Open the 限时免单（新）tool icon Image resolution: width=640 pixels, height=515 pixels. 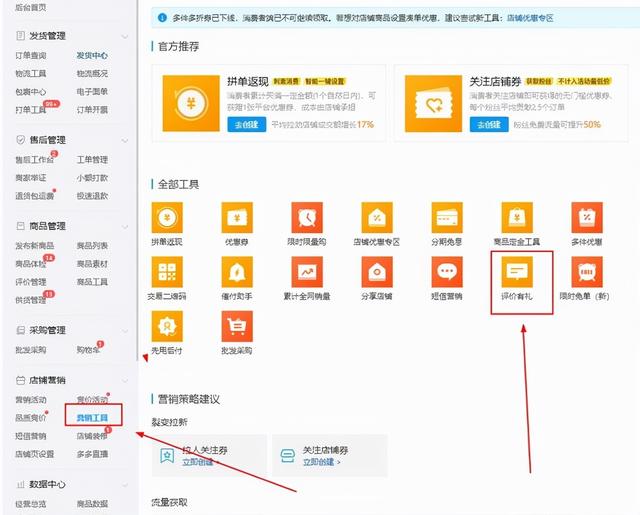point(587,272)
